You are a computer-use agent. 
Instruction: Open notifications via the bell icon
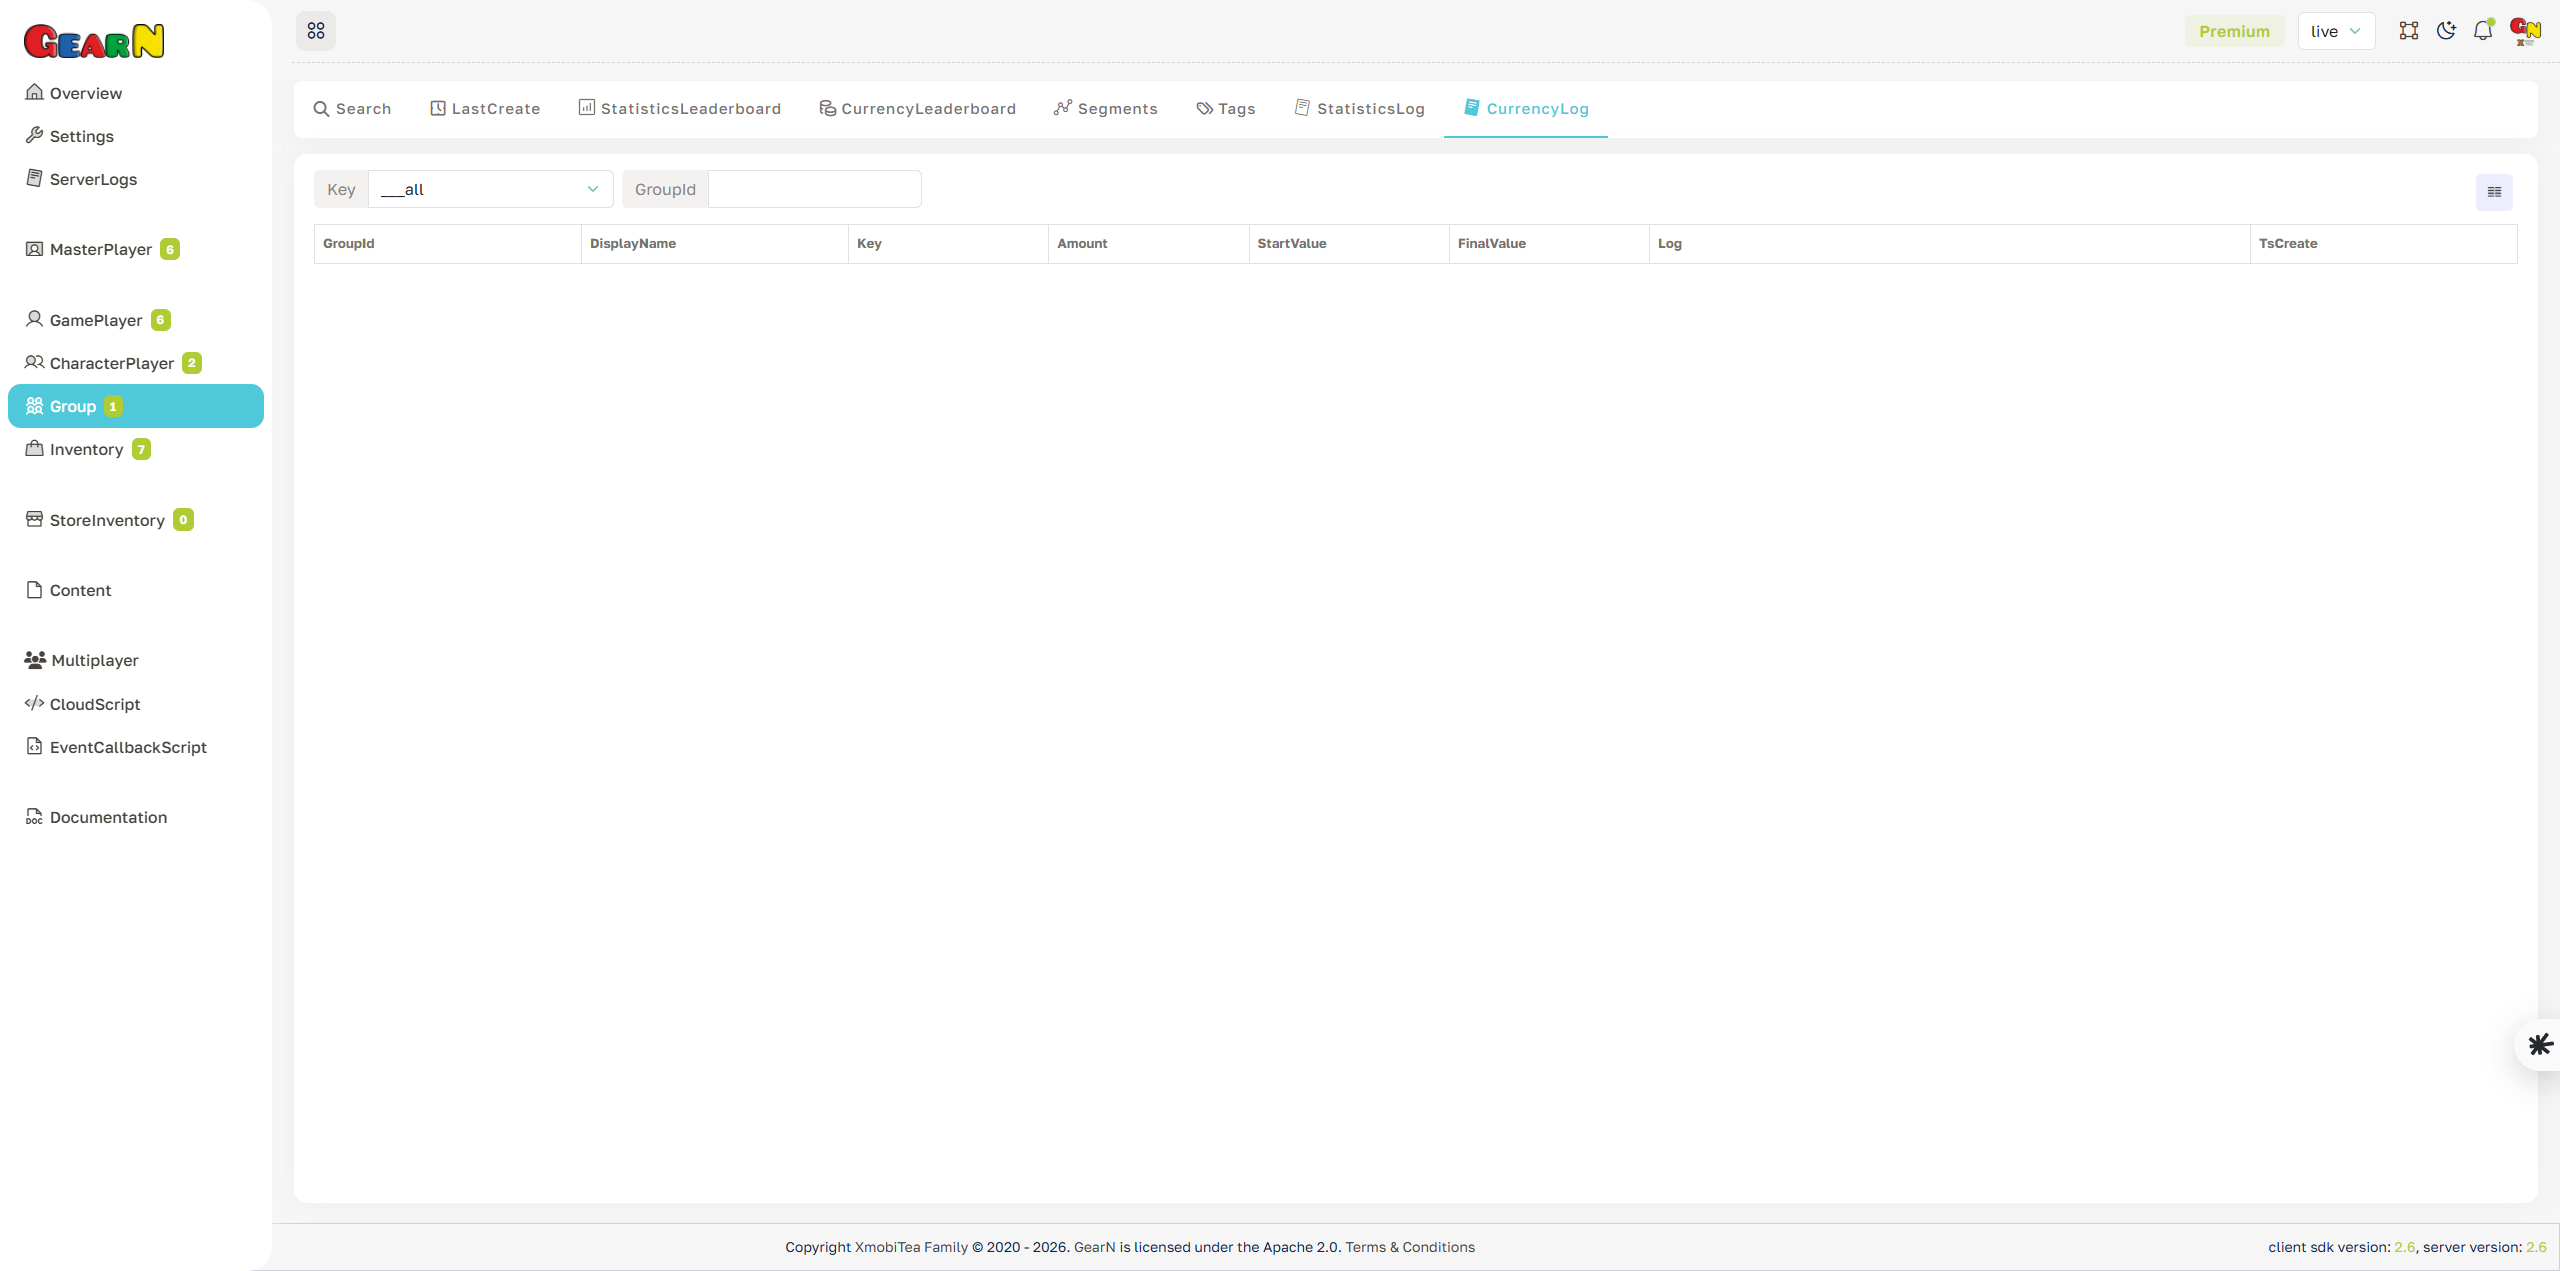pos(2483,30)
